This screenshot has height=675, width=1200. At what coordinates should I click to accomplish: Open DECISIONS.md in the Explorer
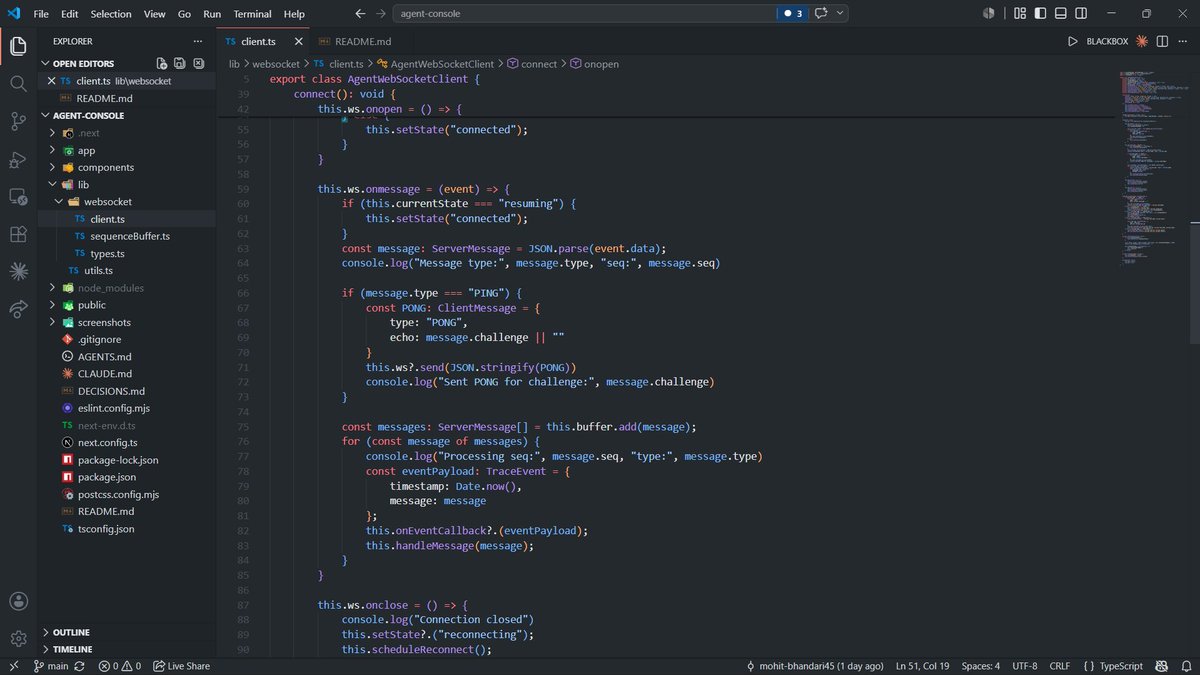pyautogui.click(x=111, y=391)
